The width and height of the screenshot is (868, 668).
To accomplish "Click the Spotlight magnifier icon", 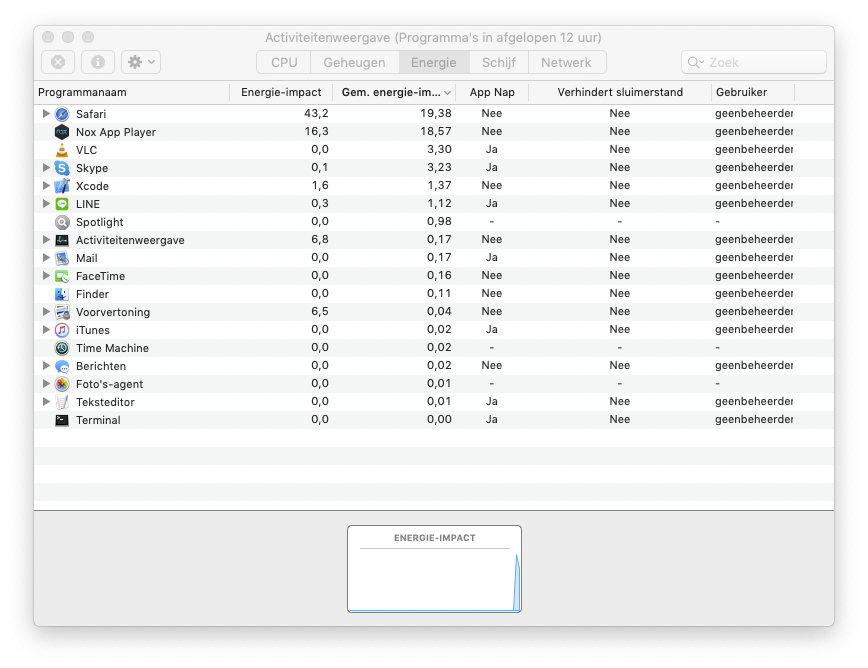I will (x=62, y=222).
